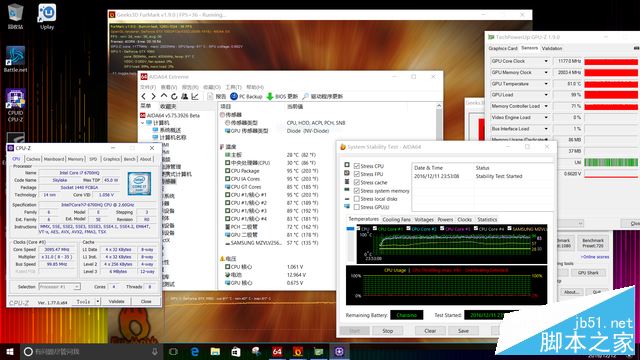Click BIOS 更新 green arrow button
This screenshot has width=640, height=360.
pyautogui.click(x=282, y=96)
